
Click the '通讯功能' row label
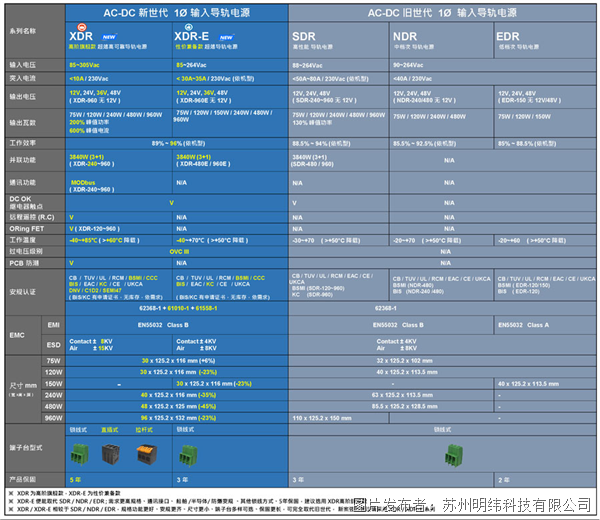coord(23,183)
